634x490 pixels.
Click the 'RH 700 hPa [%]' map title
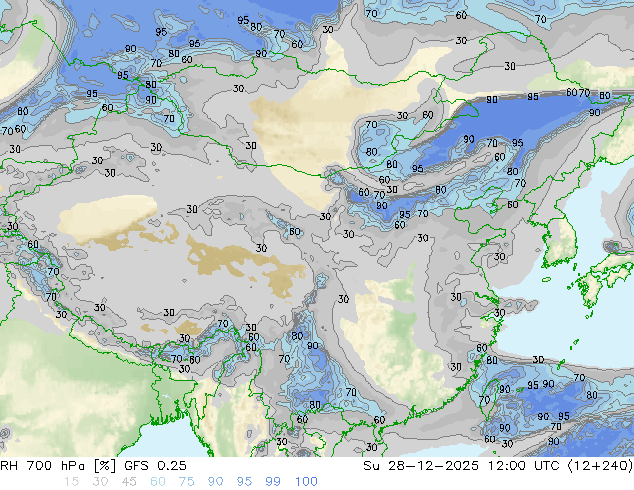coord(58,466)
